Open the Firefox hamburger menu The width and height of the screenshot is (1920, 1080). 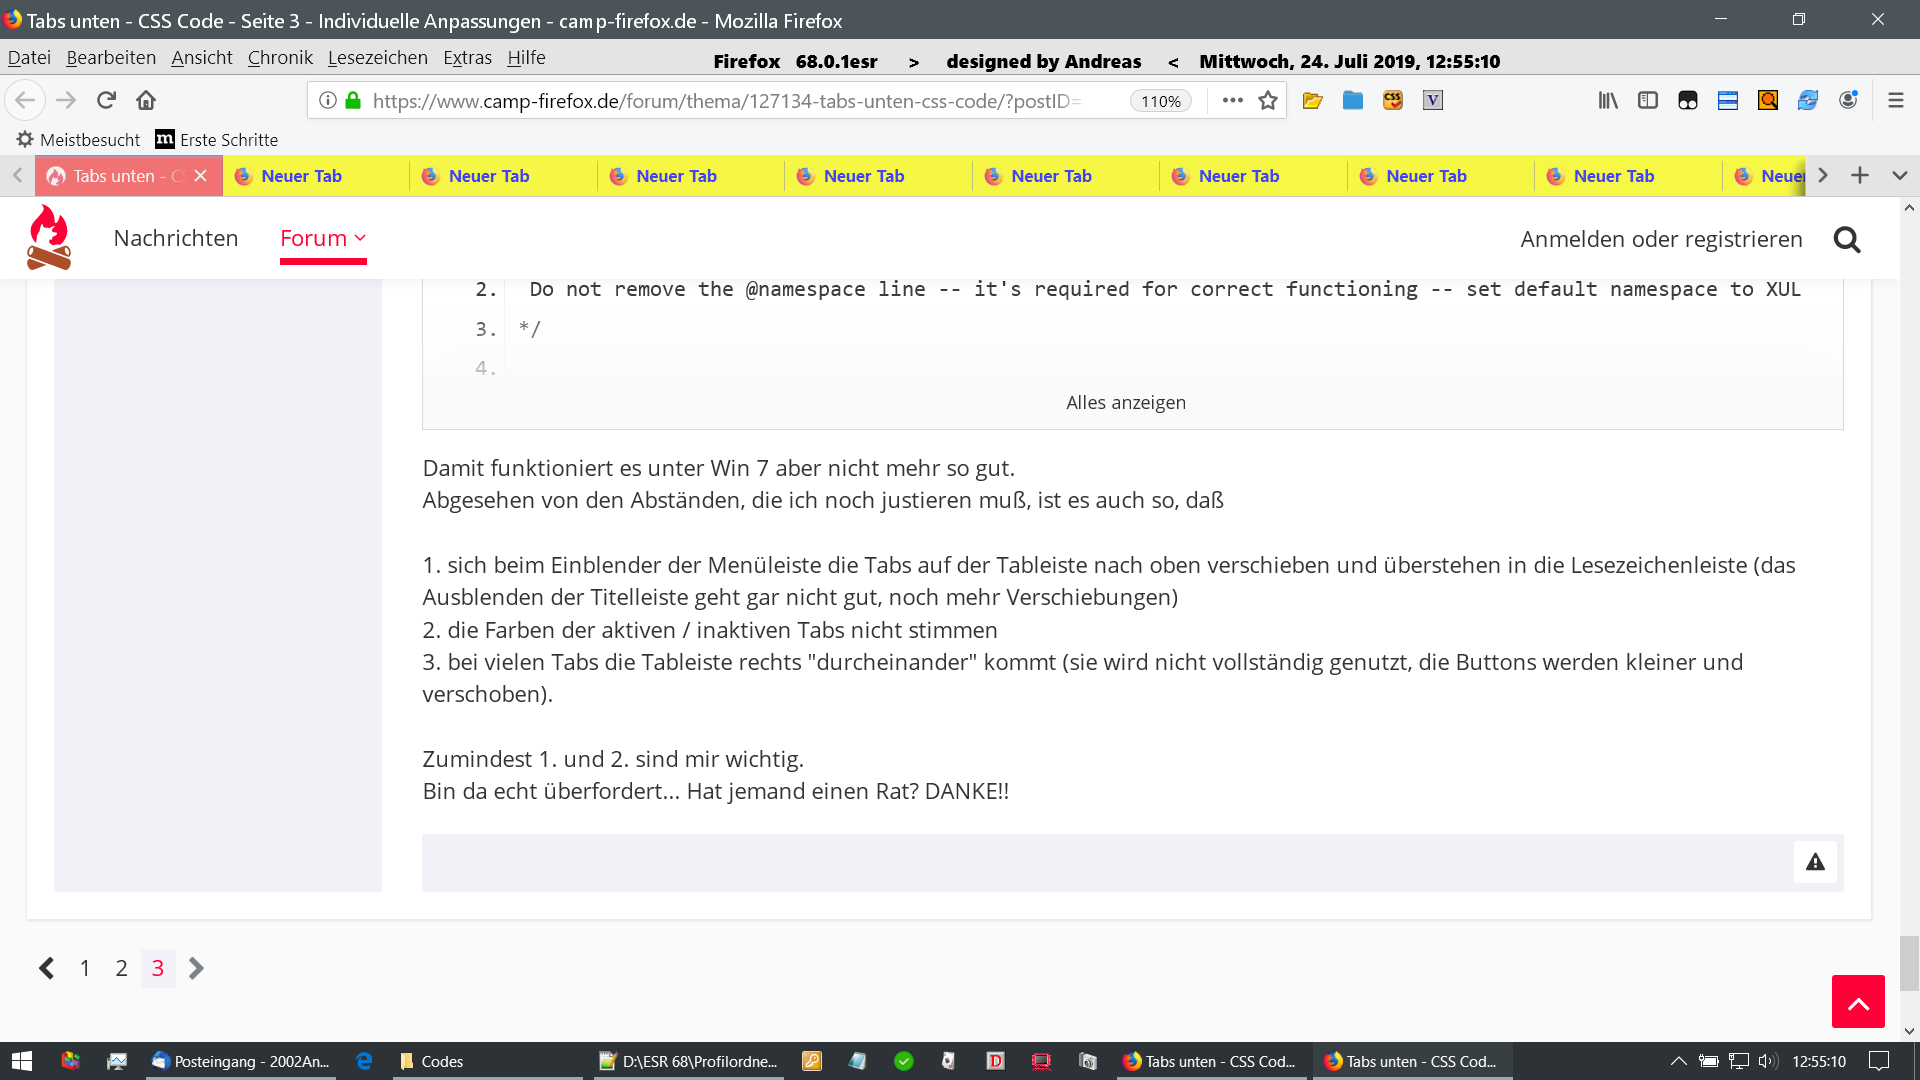(x=1895, y=100)
